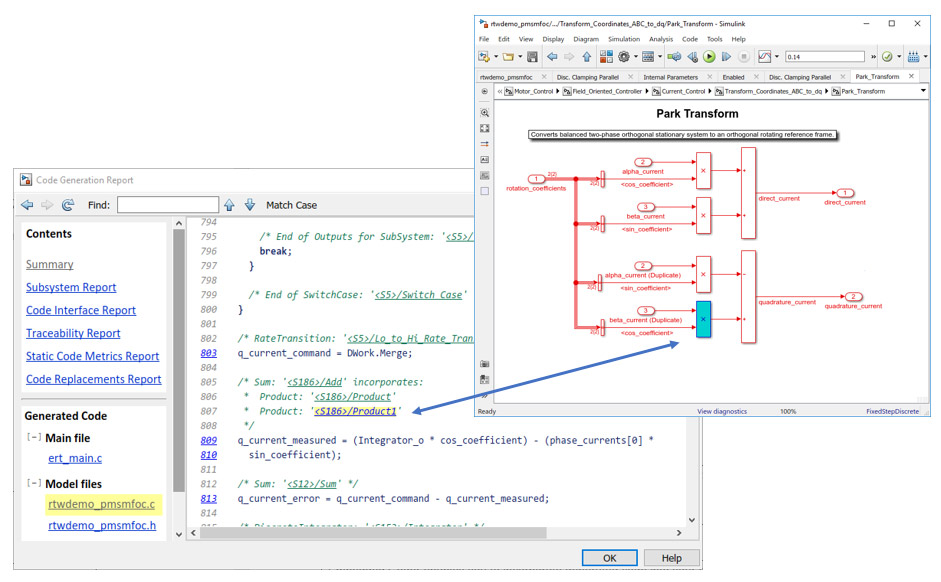941x582 pixels.
Task: Open the Model Configuration Parameters gear icon
Action: coord(622,58)
